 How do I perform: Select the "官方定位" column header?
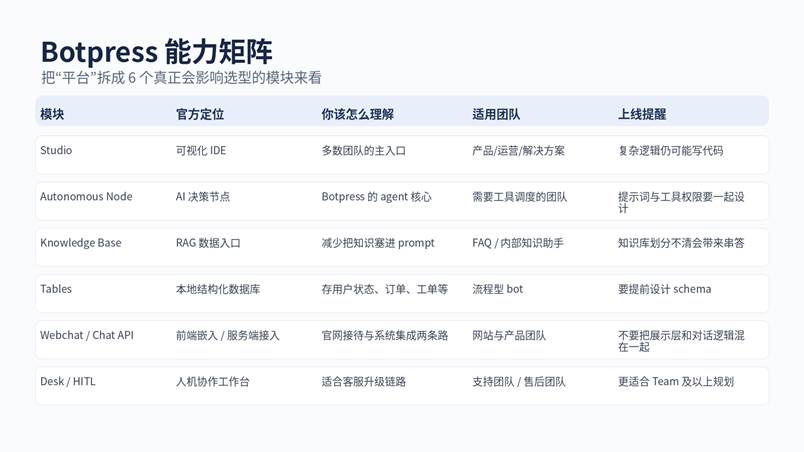click(200, 114)
